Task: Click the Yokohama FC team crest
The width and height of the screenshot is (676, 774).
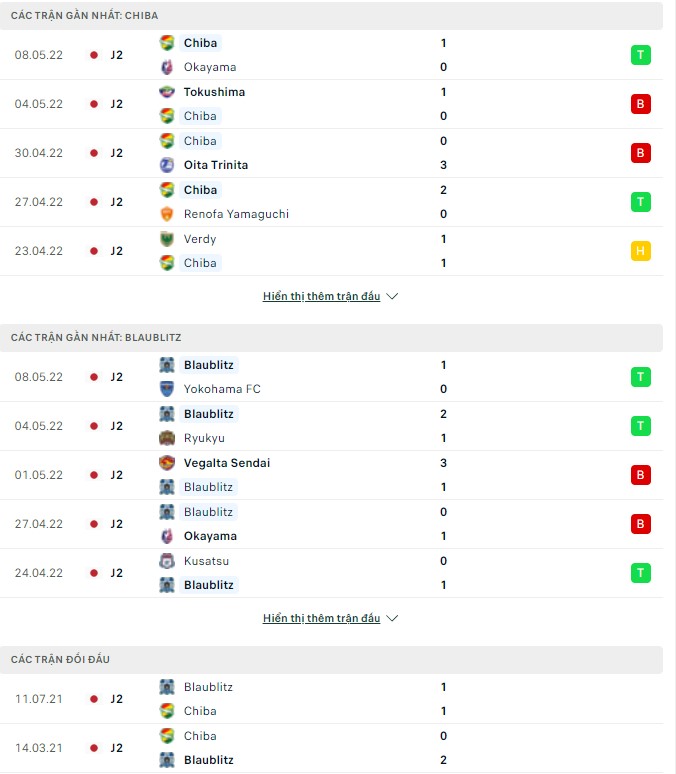Action: [167, 389]
